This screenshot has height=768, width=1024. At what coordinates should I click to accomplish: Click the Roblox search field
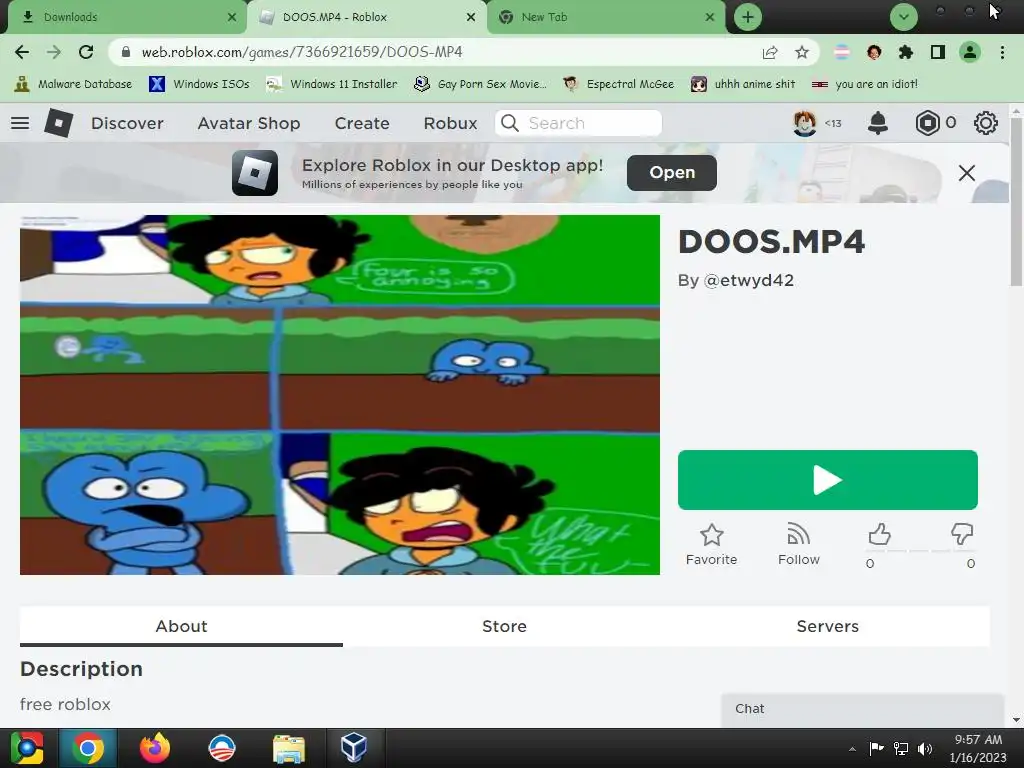tap(579, 123)
